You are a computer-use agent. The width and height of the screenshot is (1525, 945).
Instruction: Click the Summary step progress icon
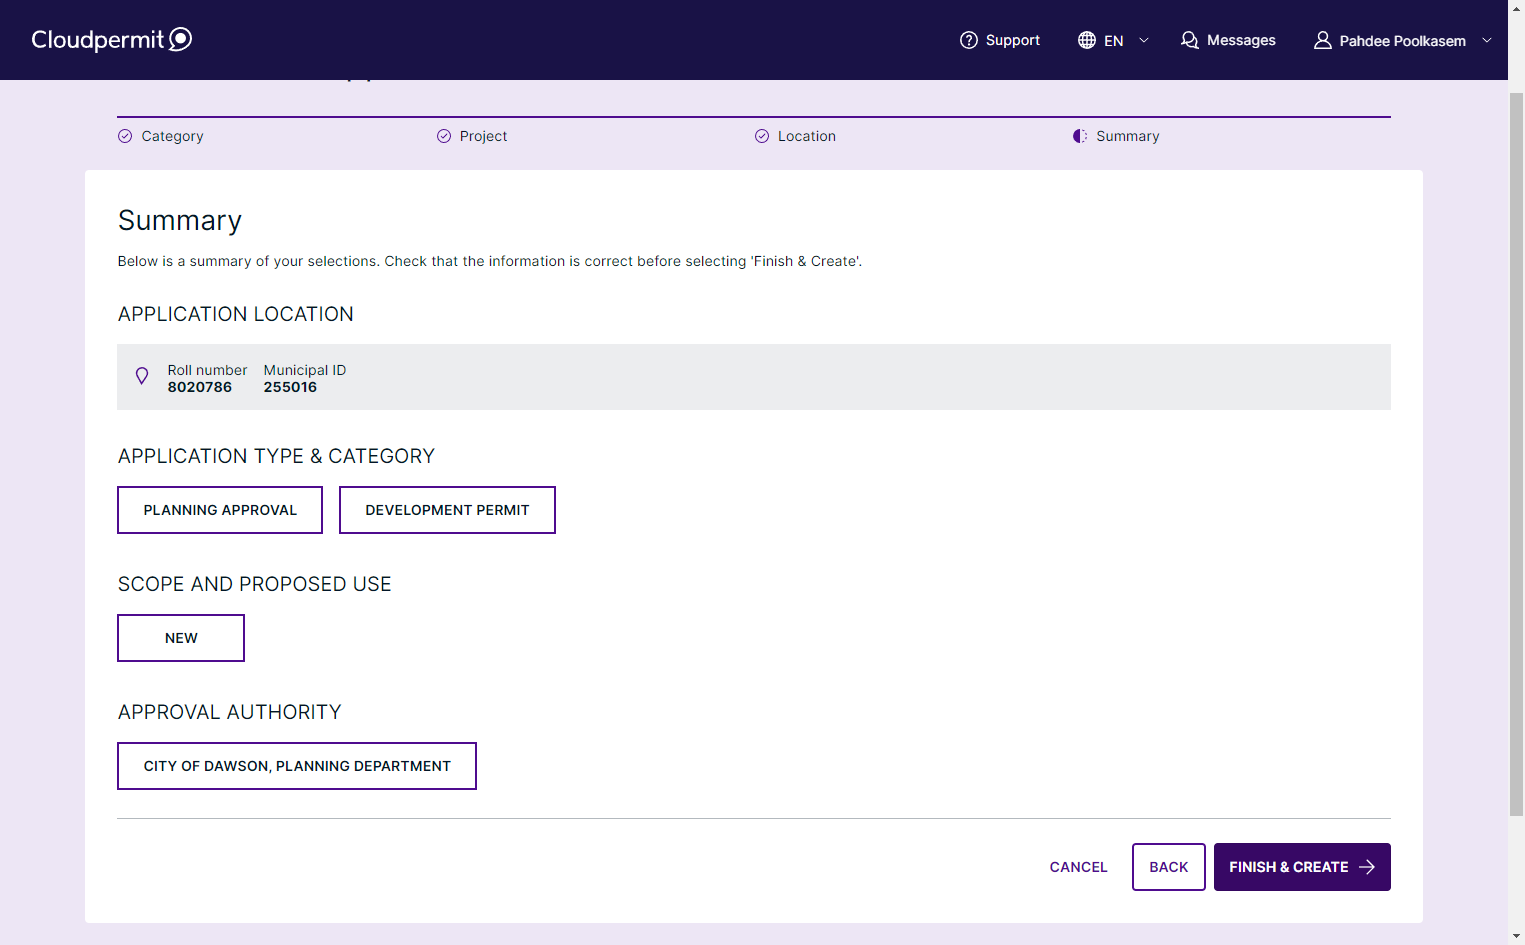1080,136
